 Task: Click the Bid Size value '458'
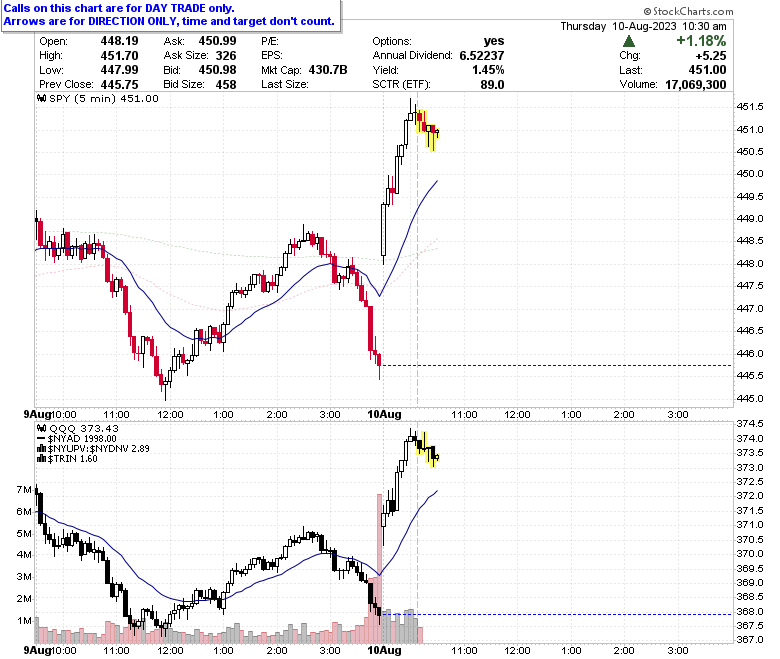[226, 85]
